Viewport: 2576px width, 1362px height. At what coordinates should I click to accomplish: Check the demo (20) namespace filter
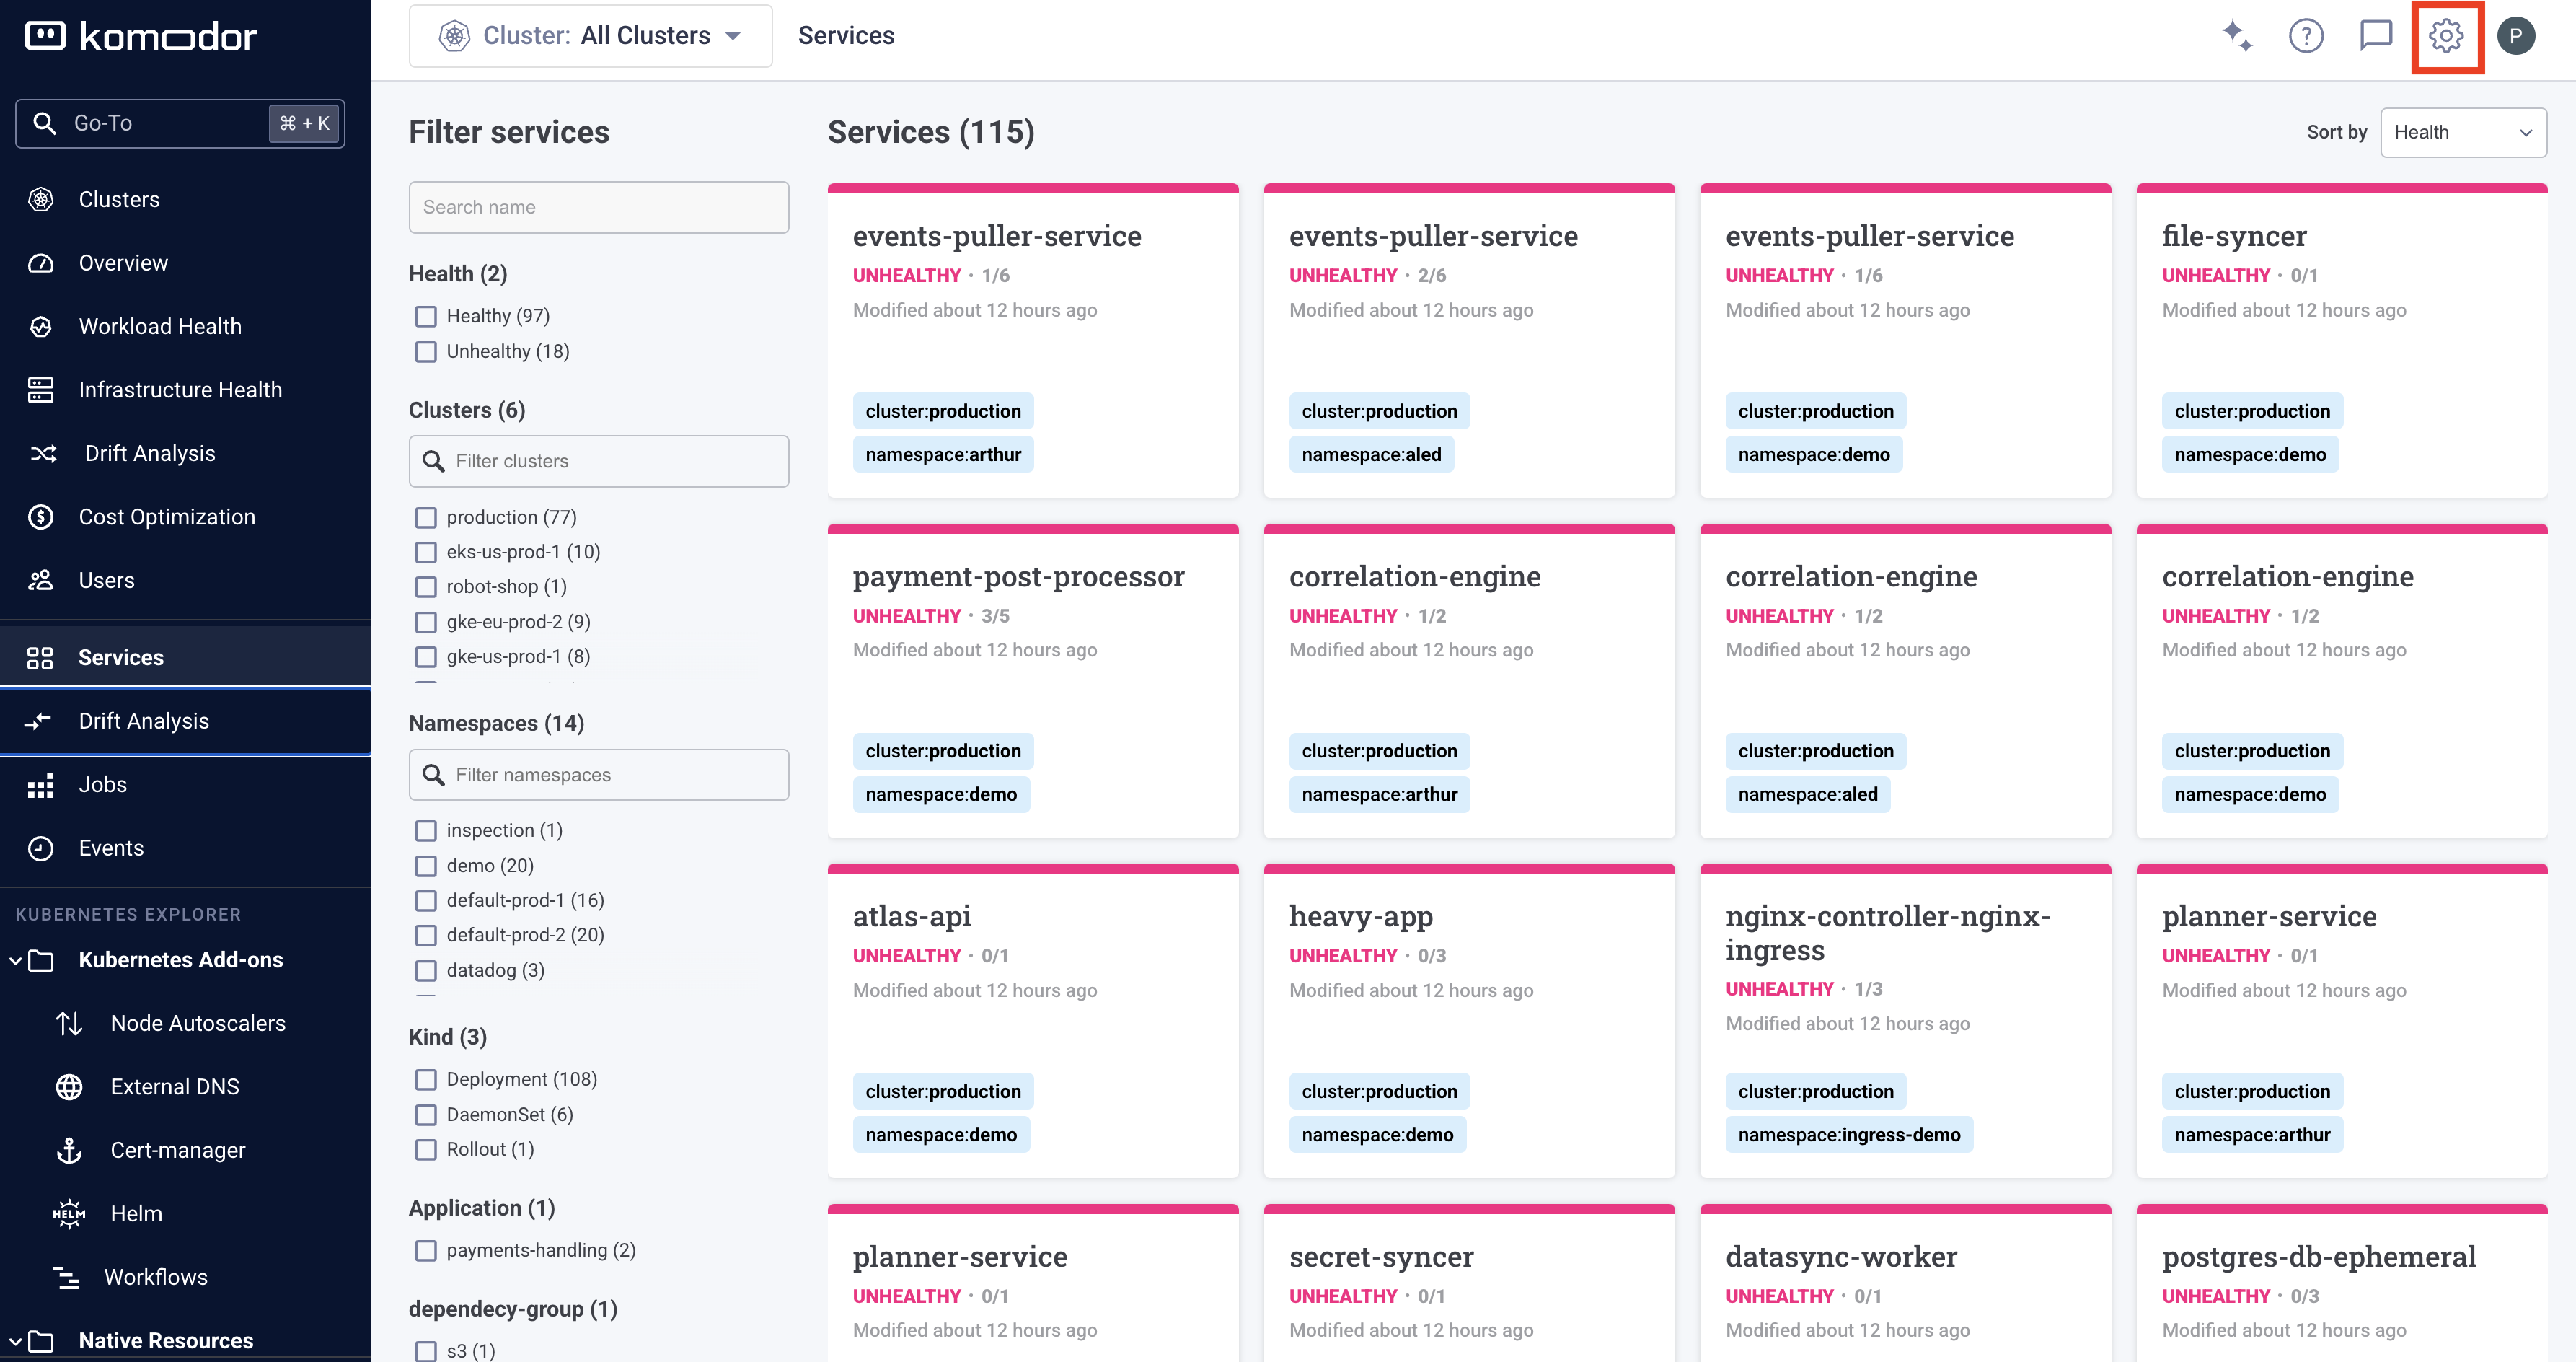[x=426, y=866]
